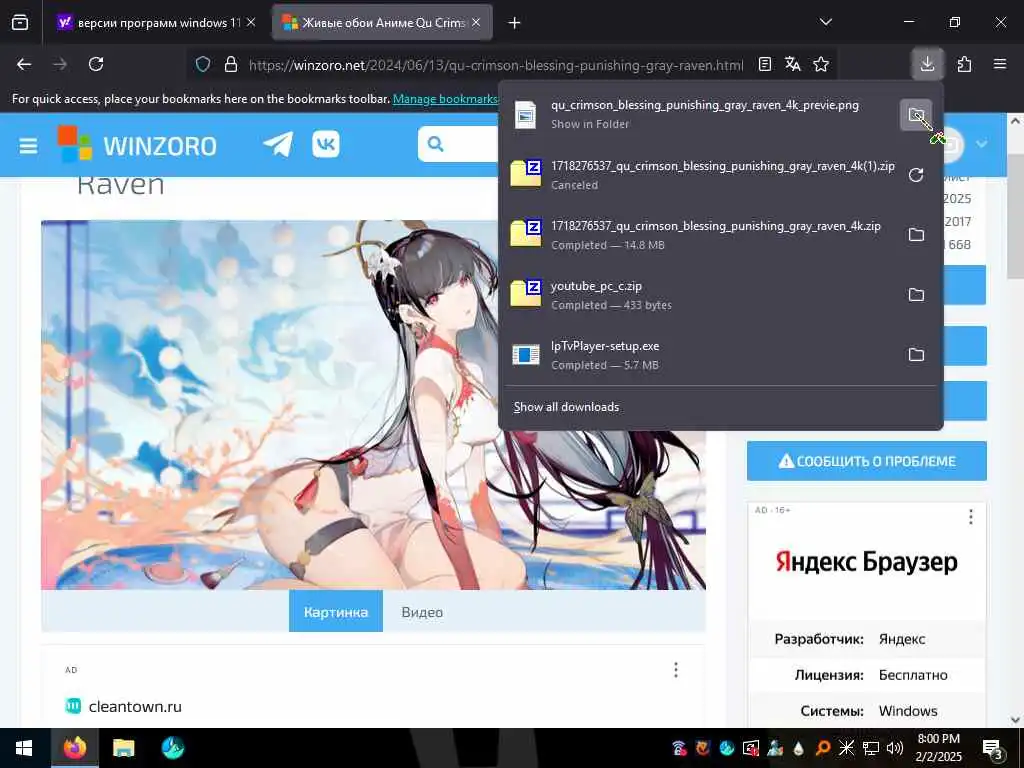Screen dimensions: 1024x768
Task: Switch to the 'Картинка' tab
Action: [336, 612]
